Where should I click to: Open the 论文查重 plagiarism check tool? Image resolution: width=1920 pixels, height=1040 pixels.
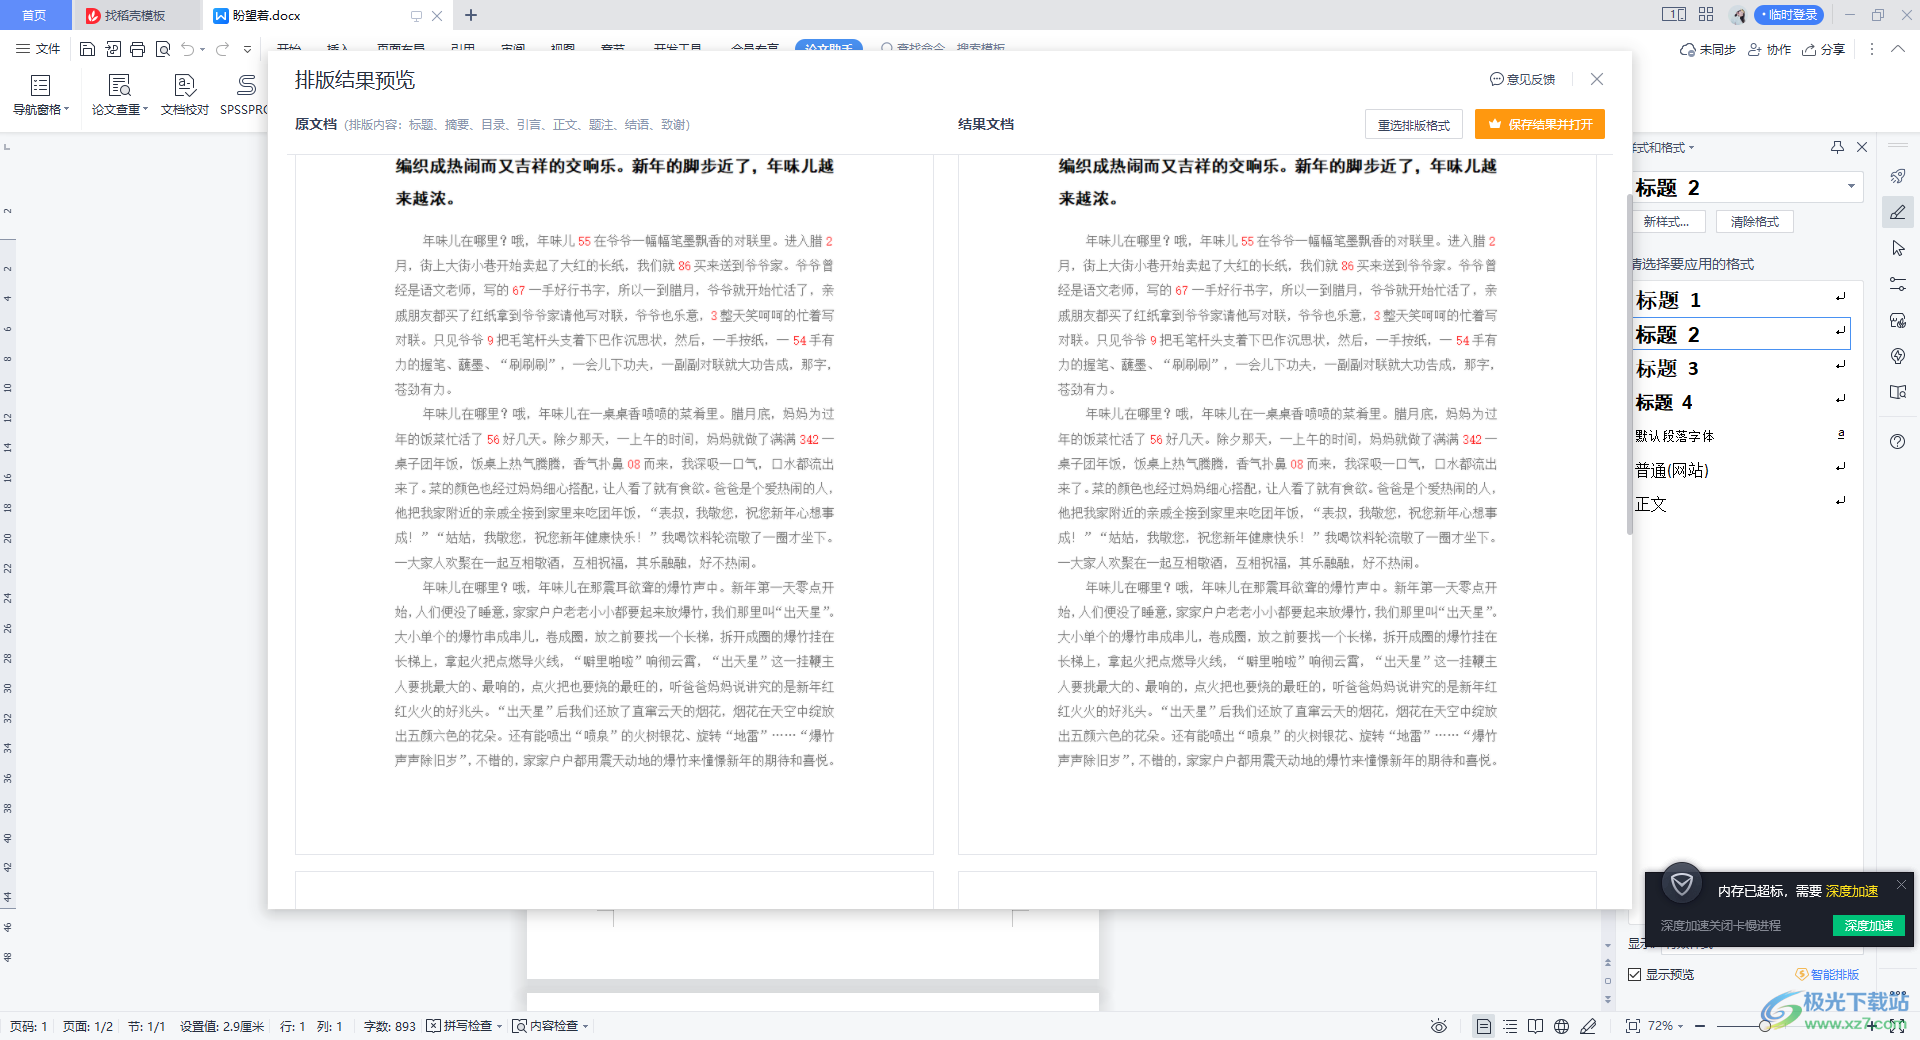click(120, 95)
